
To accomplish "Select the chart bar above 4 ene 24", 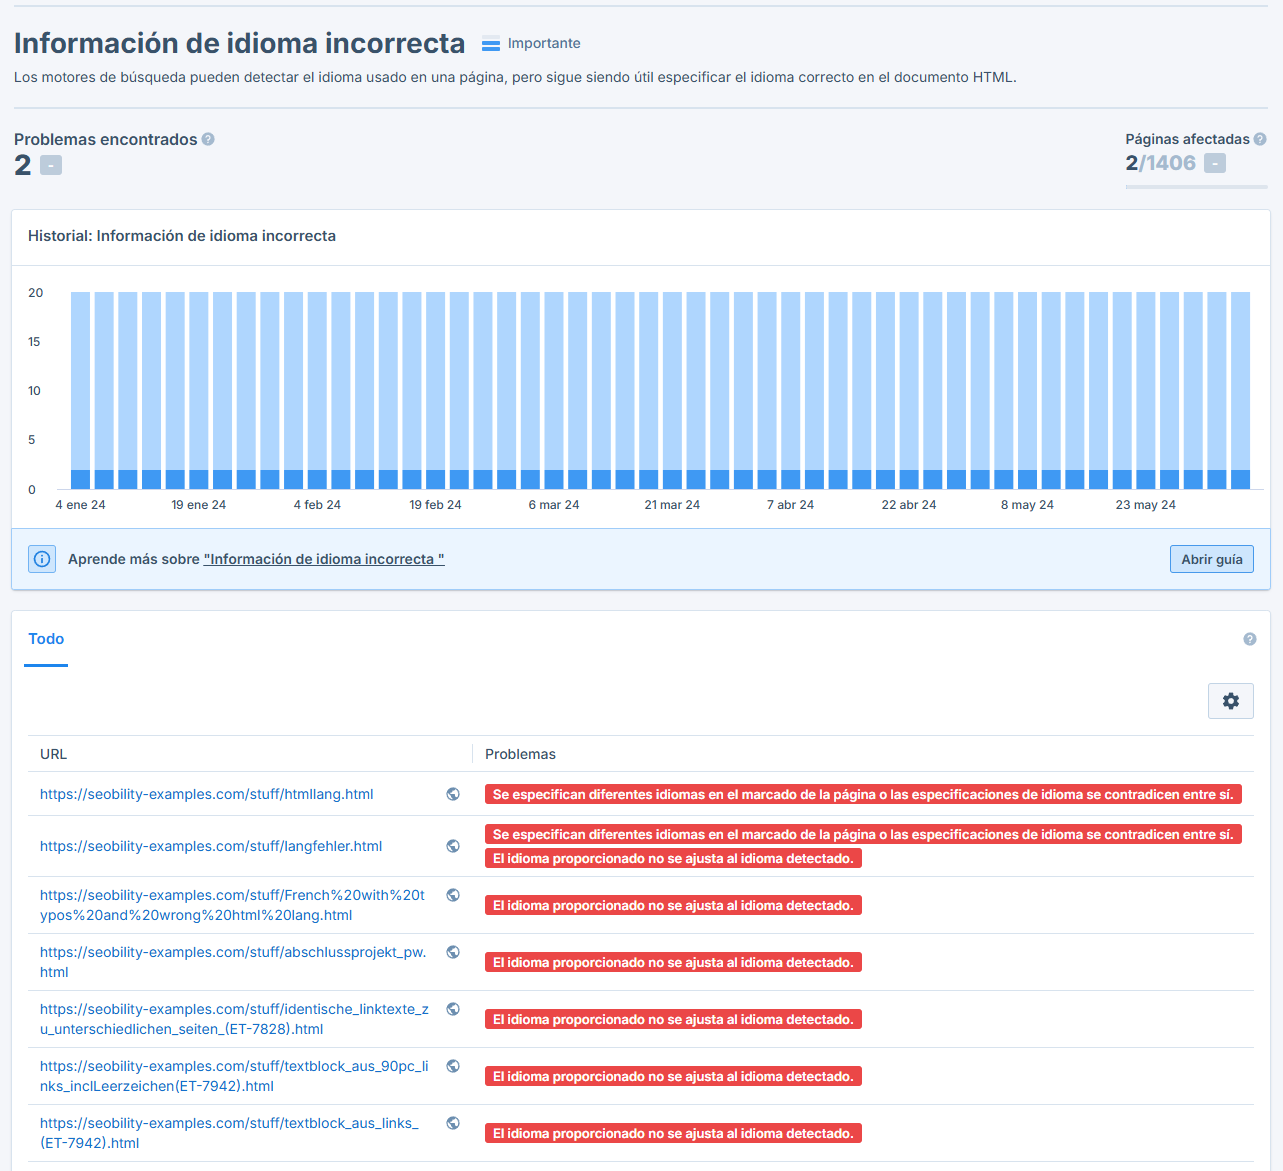I will pos(79,390).
